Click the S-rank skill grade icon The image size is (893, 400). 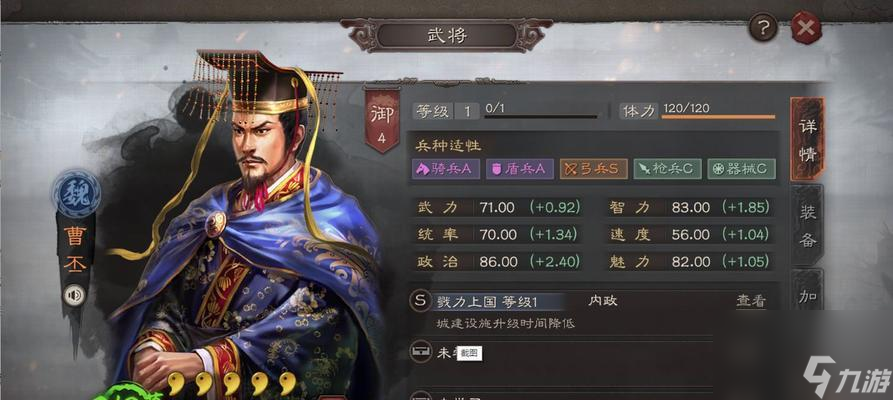pos(420,301)
